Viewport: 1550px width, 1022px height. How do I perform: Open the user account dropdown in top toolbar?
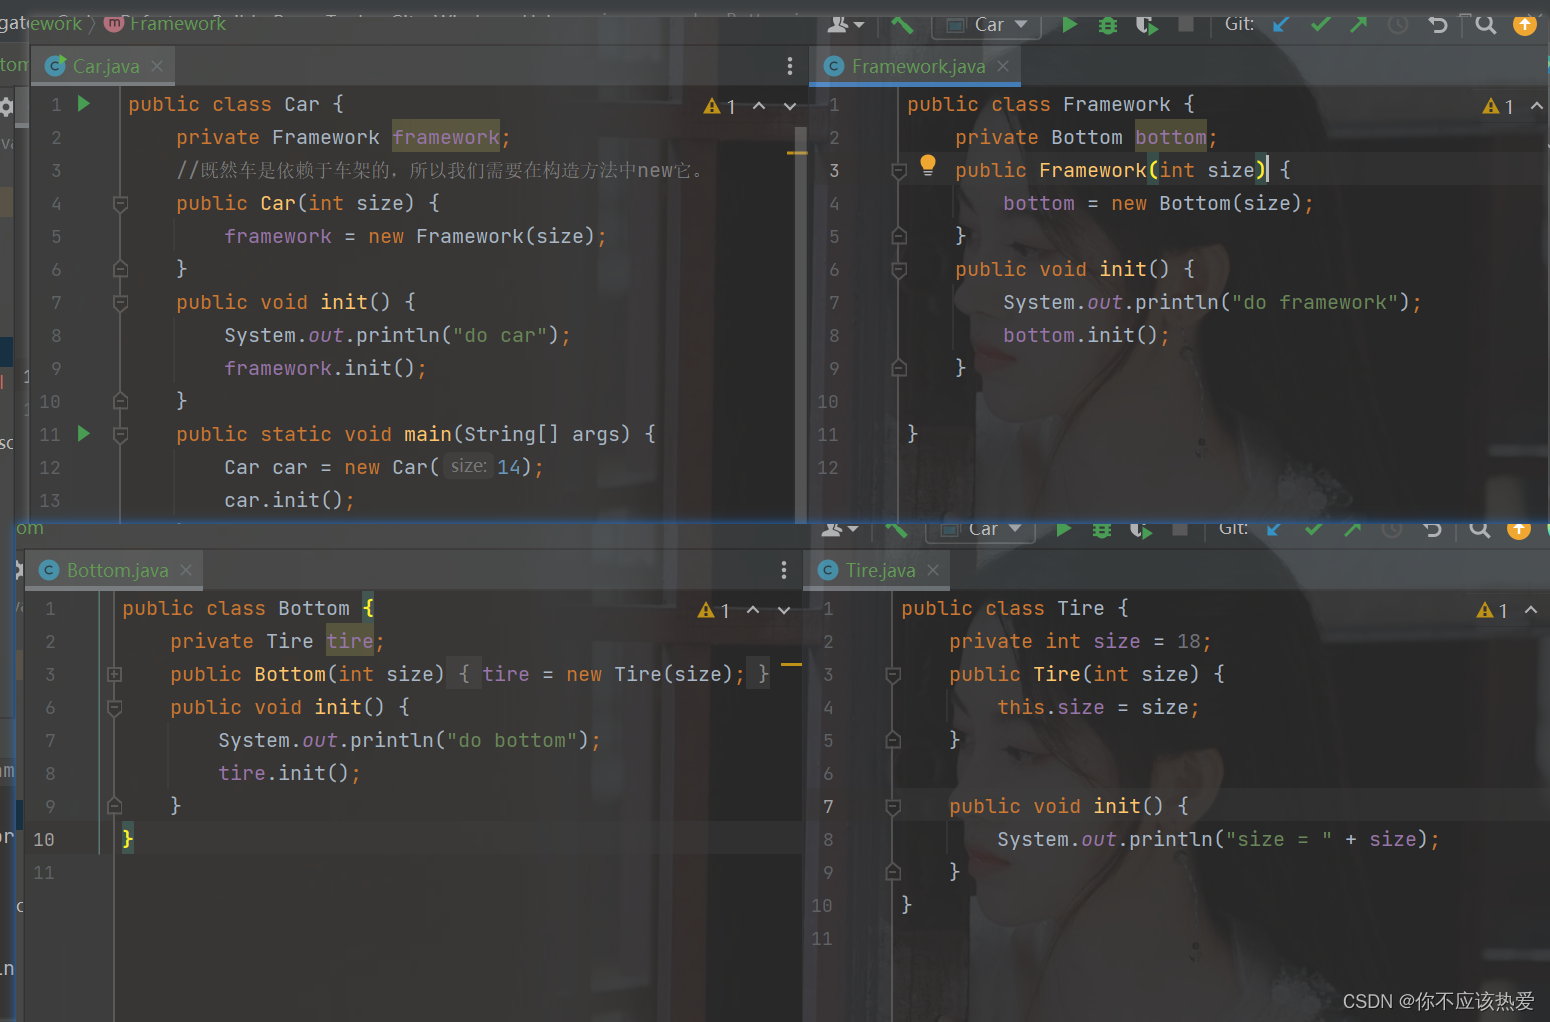tap(846, 25)
